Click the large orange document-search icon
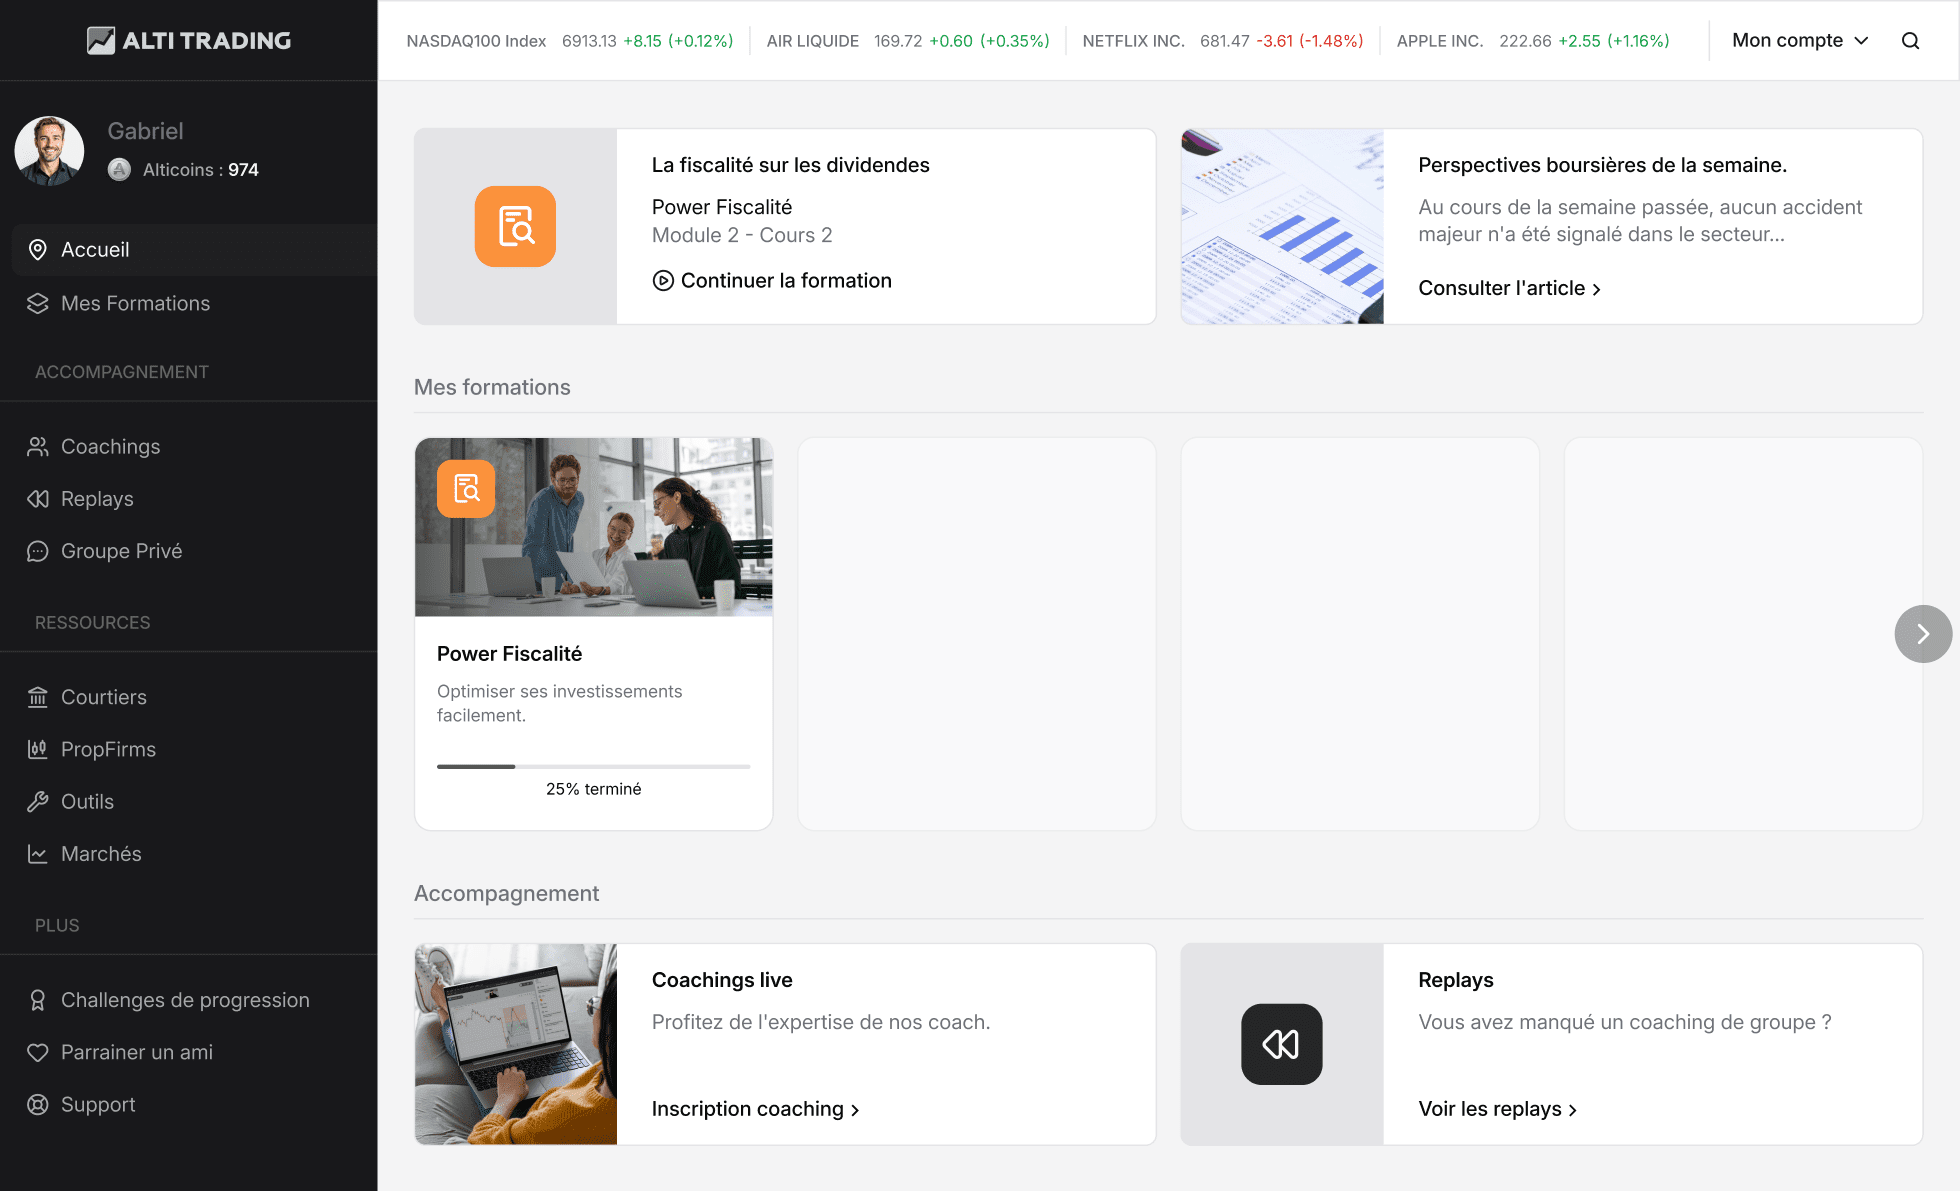 point(515,226)
